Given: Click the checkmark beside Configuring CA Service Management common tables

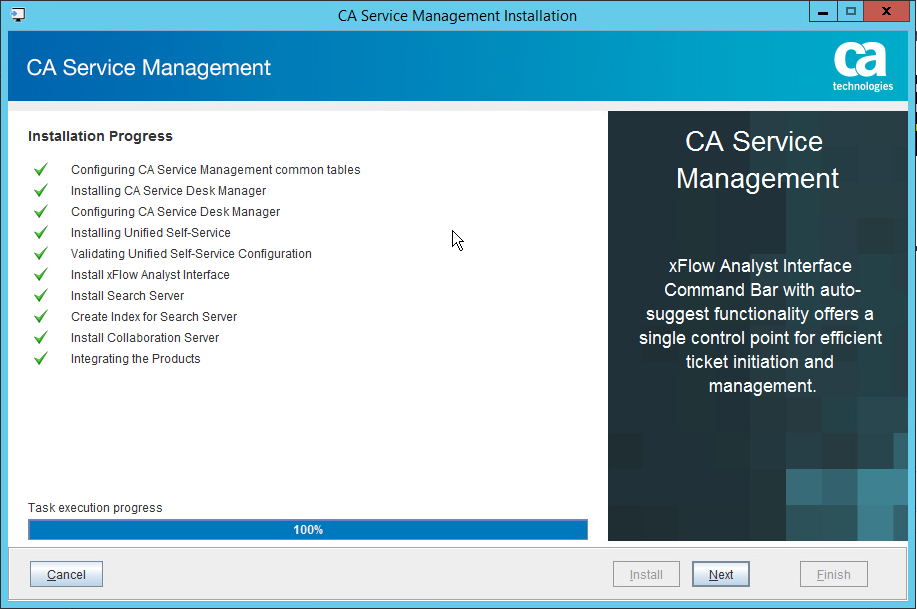Looking at the screenshot, I should pyautogui.click(x=40, y=169).
